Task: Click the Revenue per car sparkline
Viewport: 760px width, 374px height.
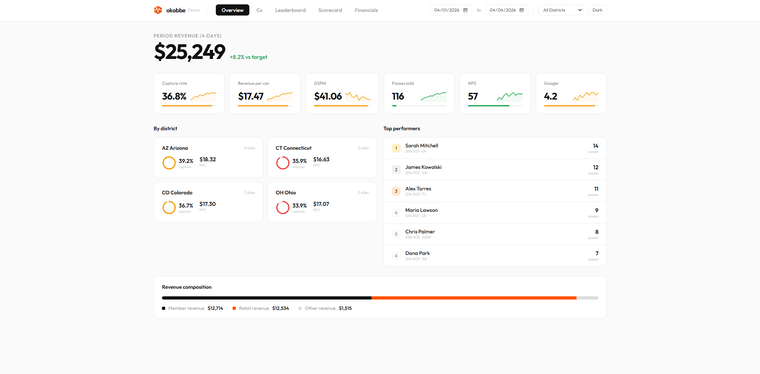Action: (279, 96)
